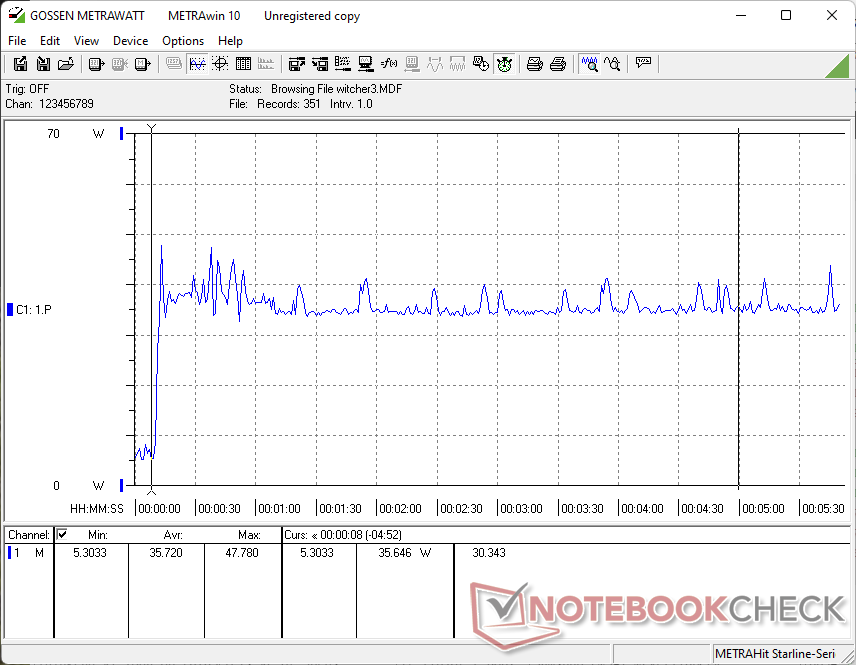The height and width of the screenshot is (665, 856).
Task: Click the Min value 5.3033 cell
Action: [x=90, y=553]
